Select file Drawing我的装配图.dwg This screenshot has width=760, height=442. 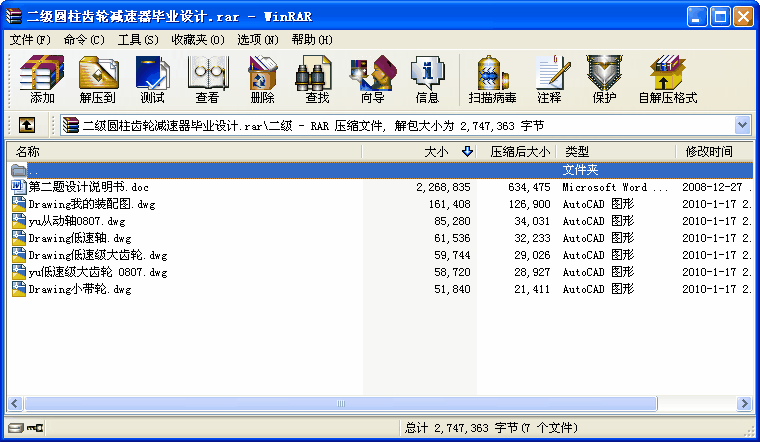pos(92,204)
